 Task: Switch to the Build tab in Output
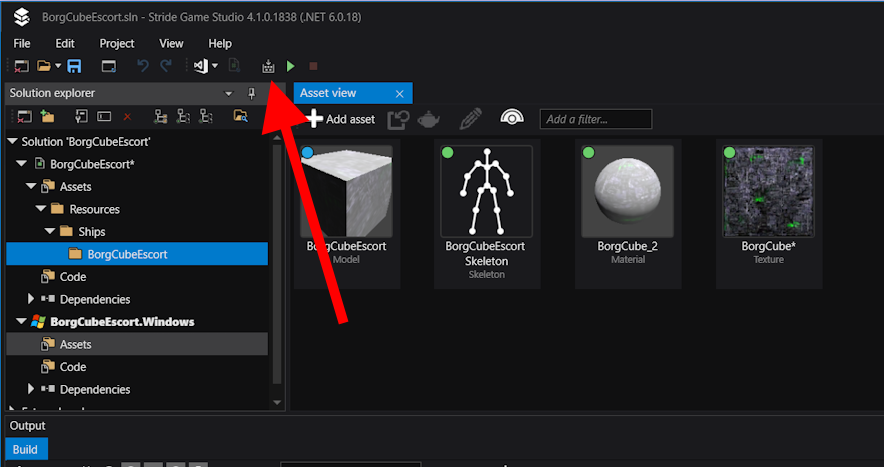[25, 450]
